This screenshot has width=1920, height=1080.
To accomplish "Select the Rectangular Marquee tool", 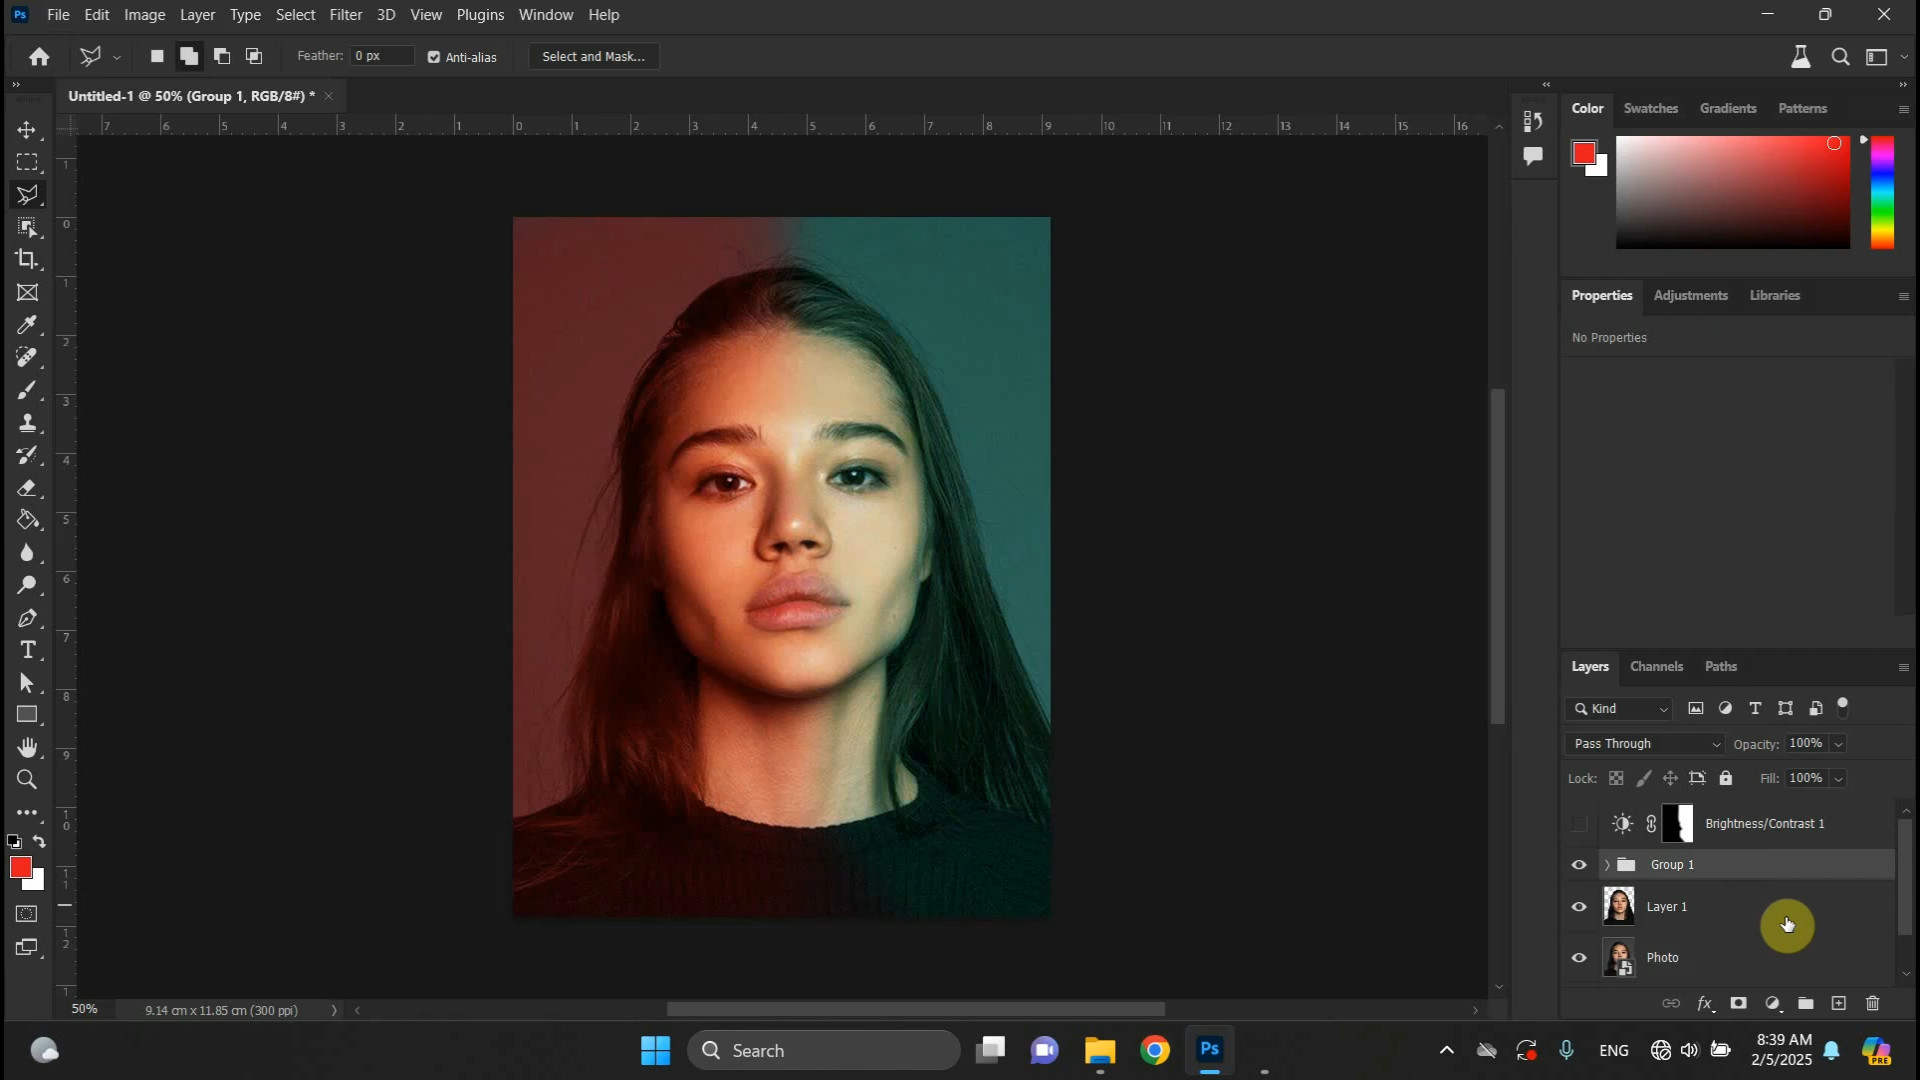I will click(x=27, y=162).
